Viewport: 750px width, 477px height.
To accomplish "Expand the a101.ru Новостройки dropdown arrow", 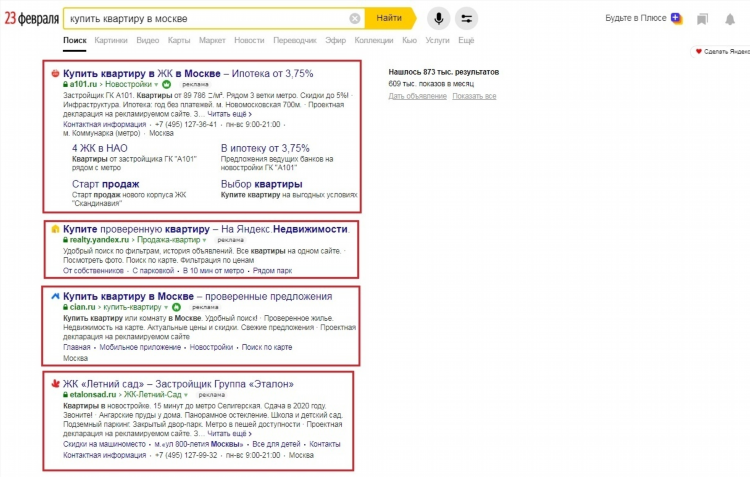I will tap(156, 85).
